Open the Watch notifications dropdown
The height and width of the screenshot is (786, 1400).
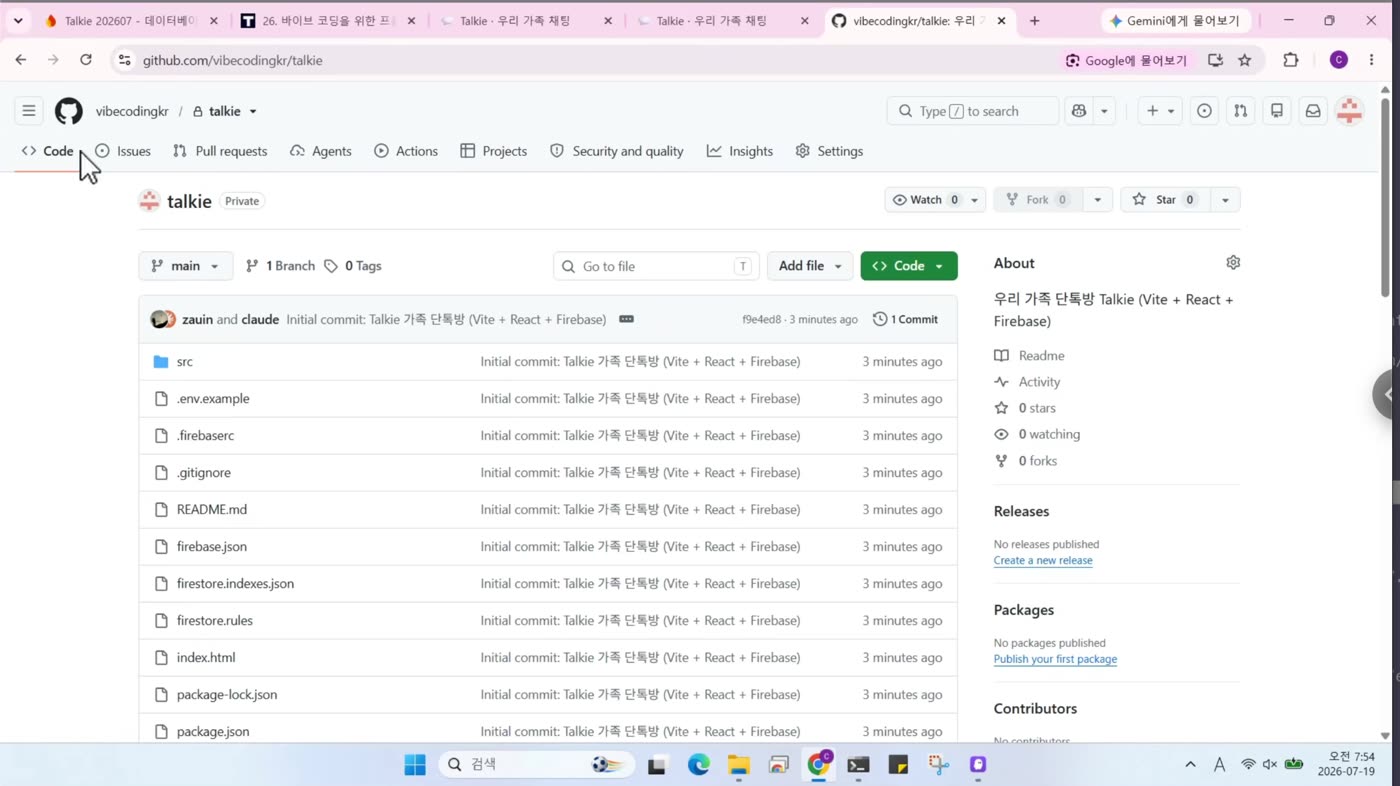pos(935,200)
